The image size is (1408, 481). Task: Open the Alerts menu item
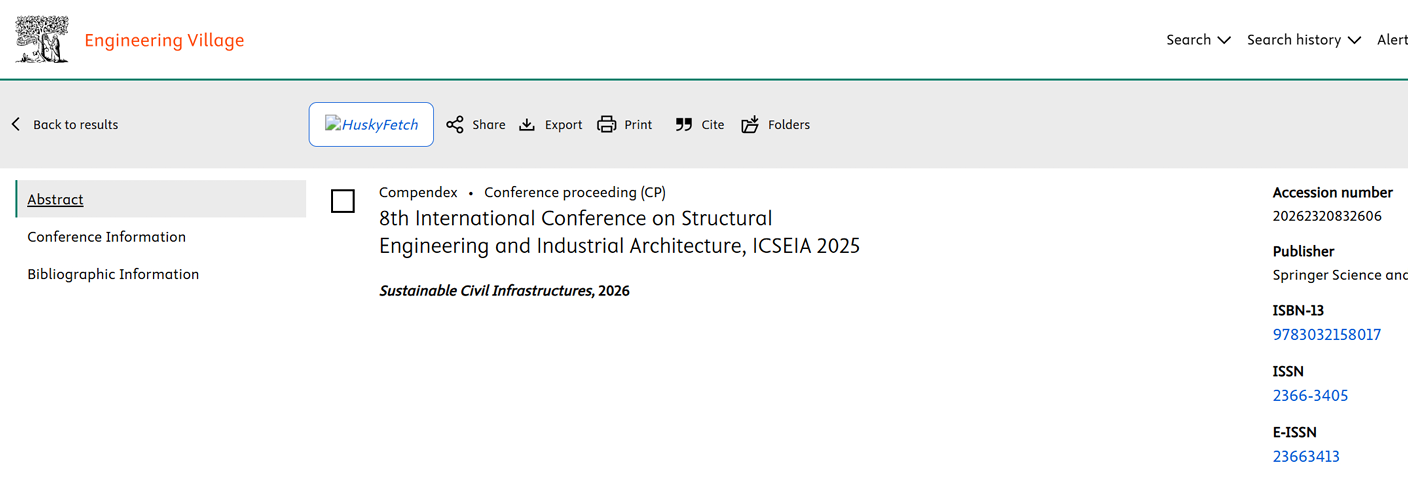(x=1392, y=40)
